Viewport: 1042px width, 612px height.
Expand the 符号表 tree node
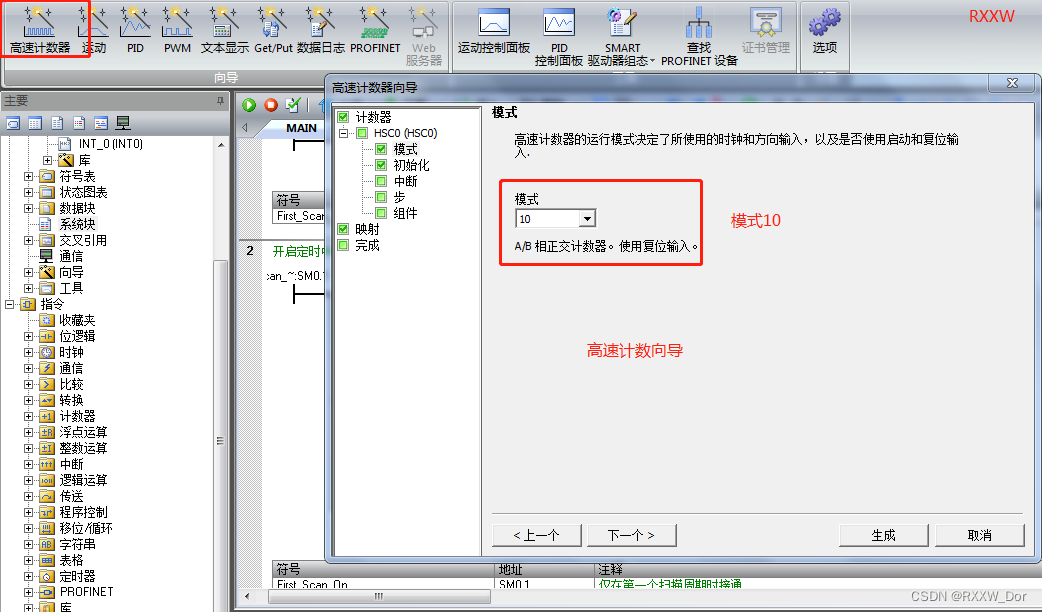click(x=28, y=176)
